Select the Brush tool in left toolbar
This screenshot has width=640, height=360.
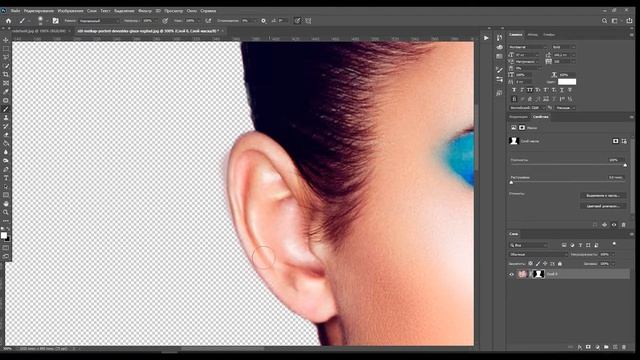click(6, 109)
